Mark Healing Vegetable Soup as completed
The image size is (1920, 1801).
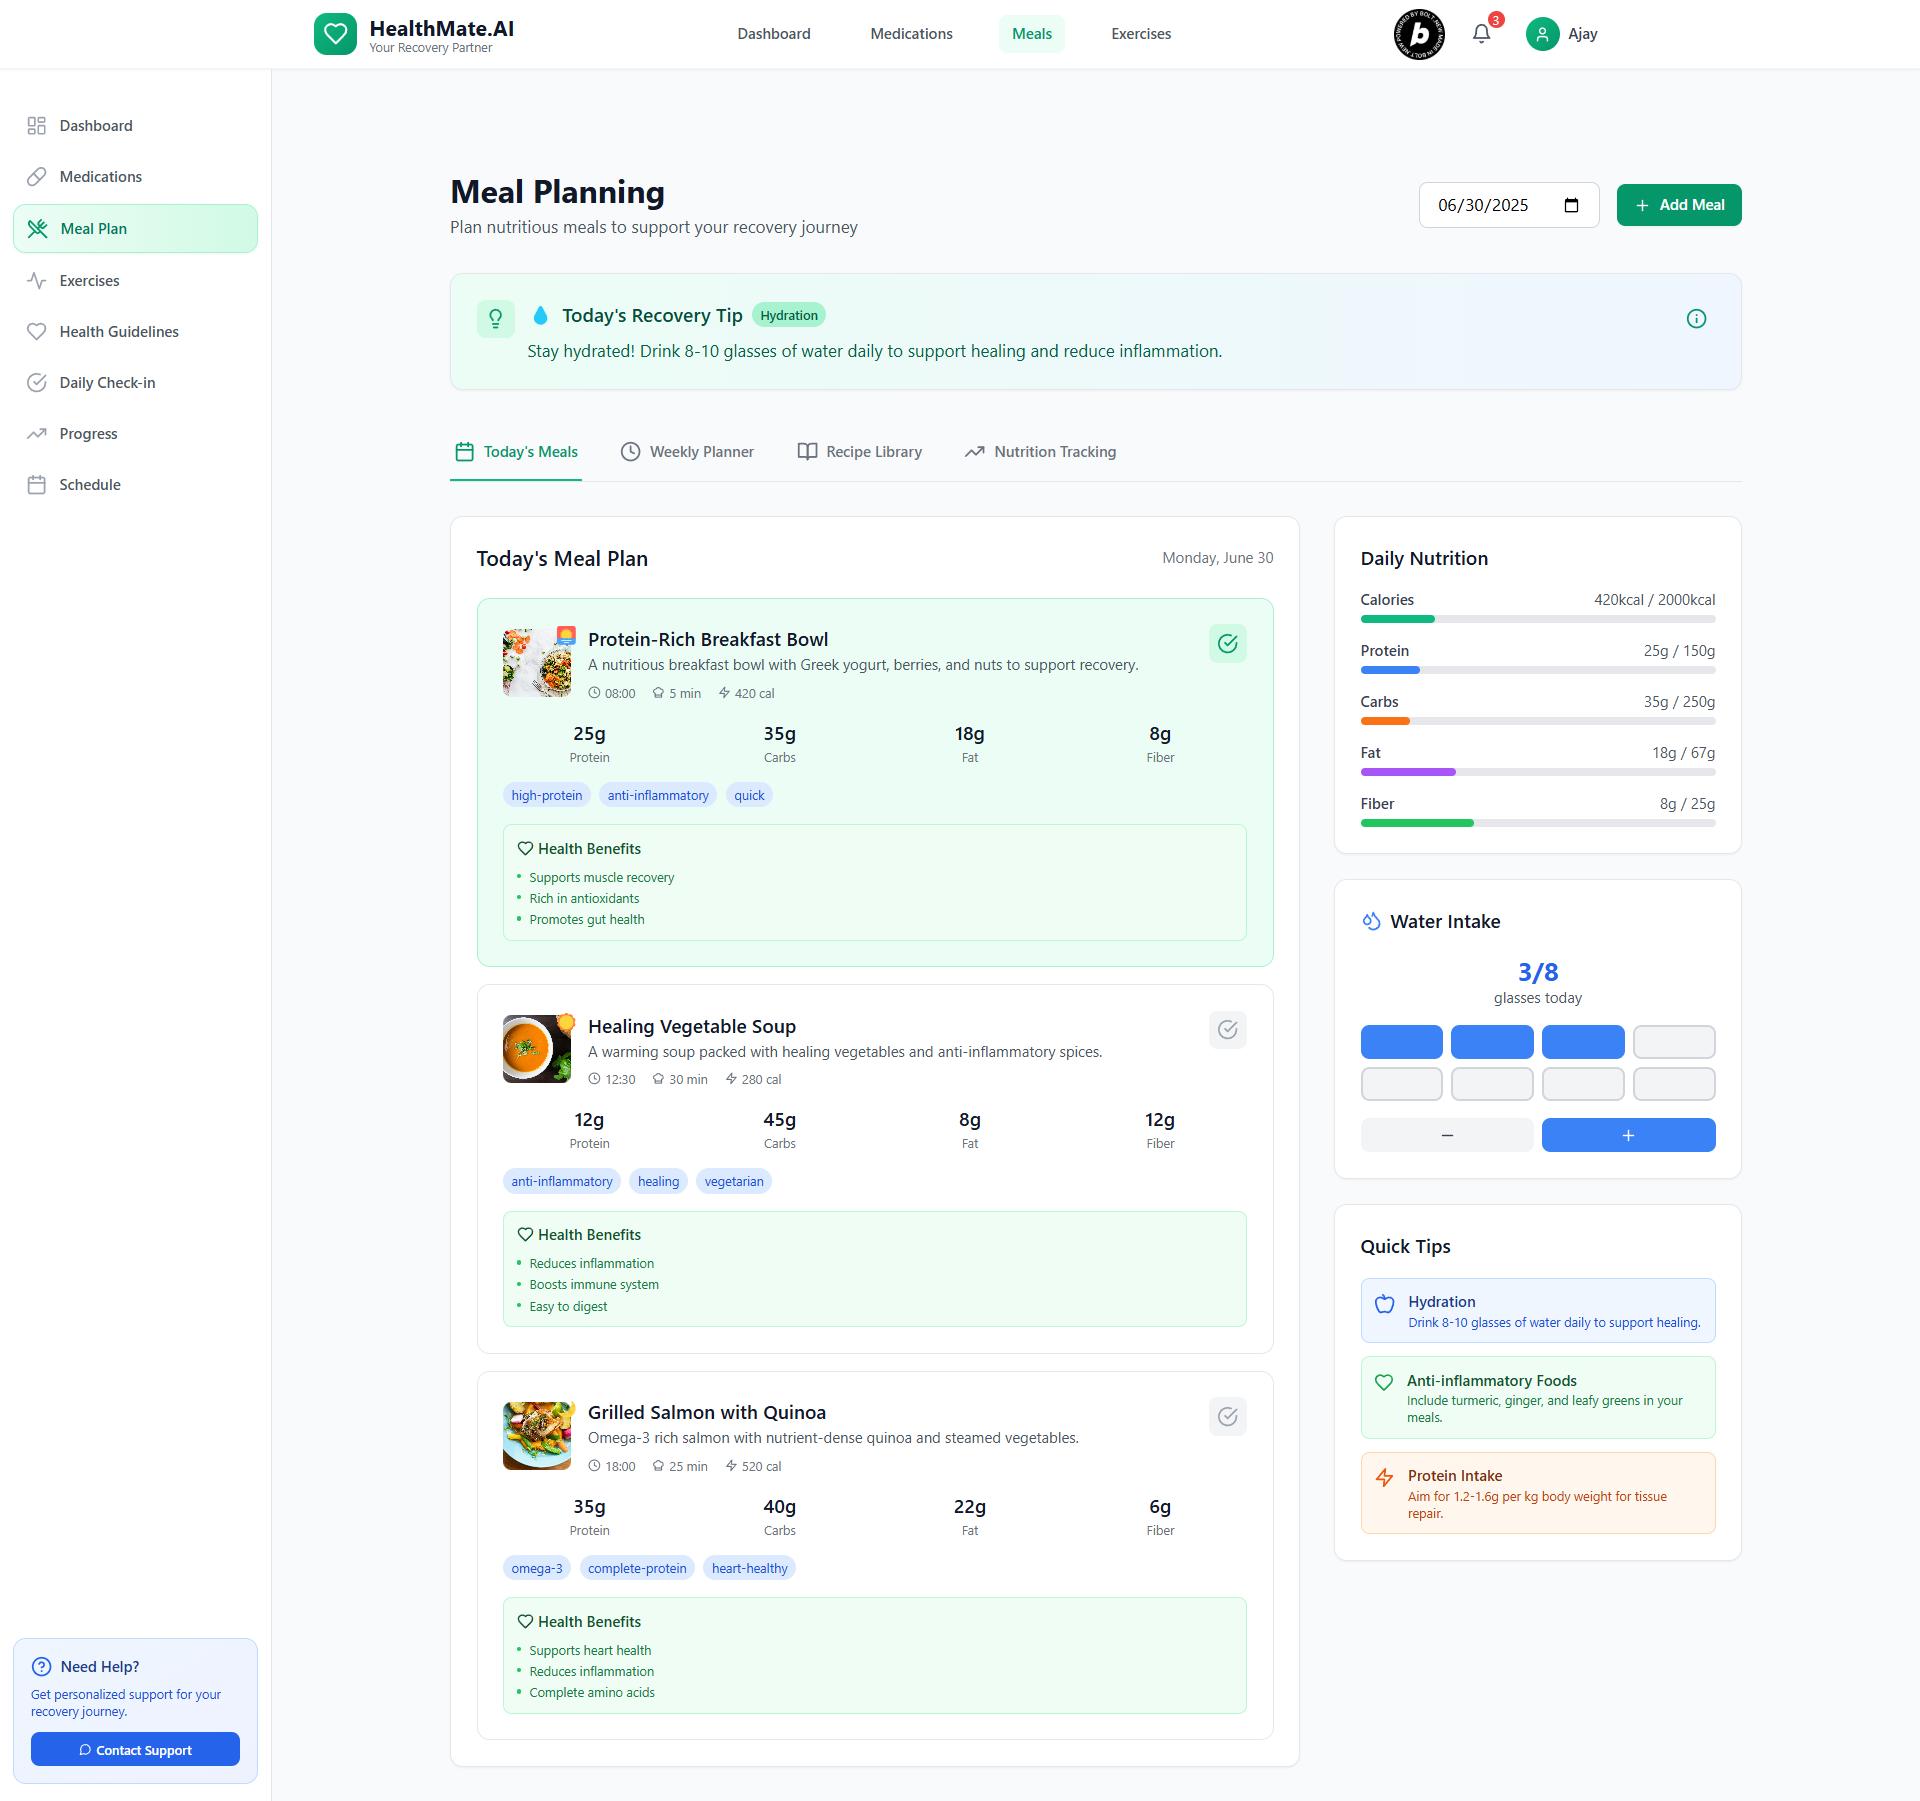click(1227, 1030)
